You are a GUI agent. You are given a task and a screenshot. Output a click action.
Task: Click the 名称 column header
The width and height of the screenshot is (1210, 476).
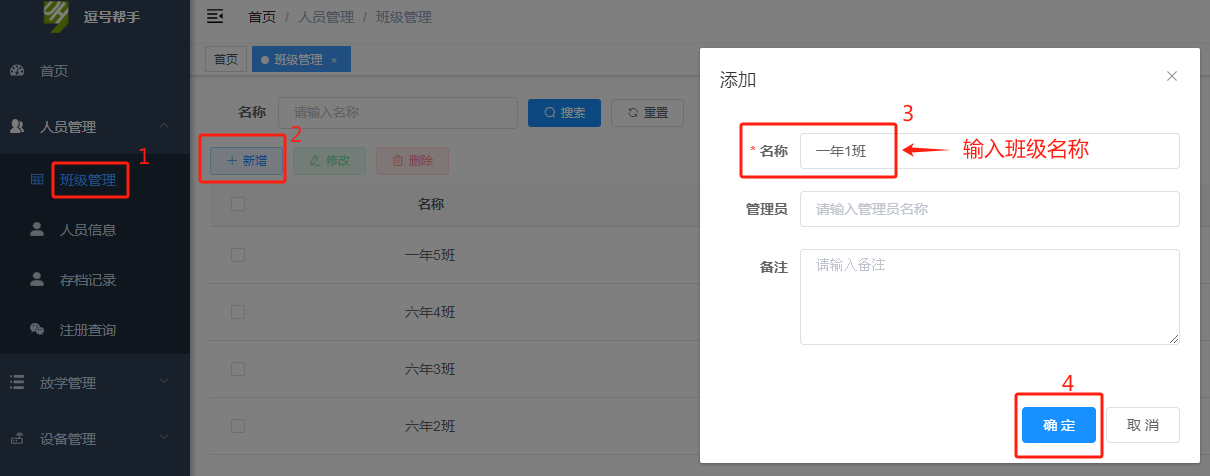[431, 204]
